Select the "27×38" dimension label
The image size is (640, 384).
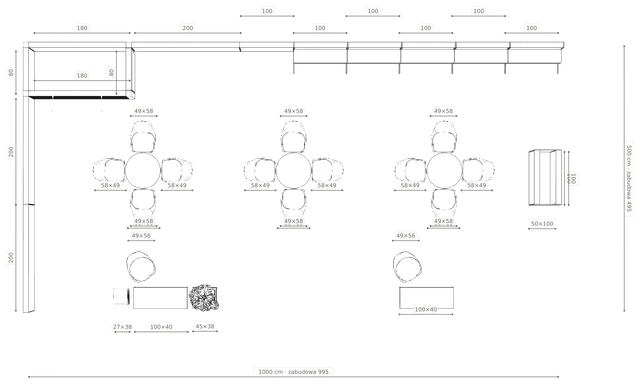click(x=122, y=327)
